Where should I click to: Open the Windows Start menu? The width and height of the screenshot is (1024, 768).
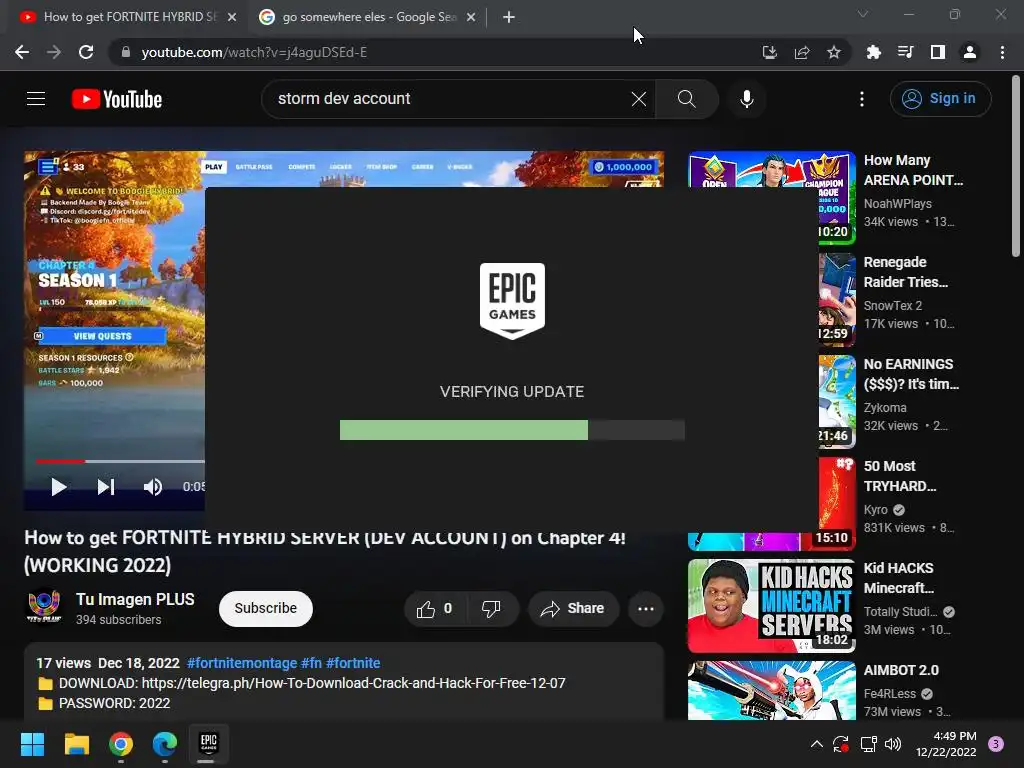pos(32,744)
